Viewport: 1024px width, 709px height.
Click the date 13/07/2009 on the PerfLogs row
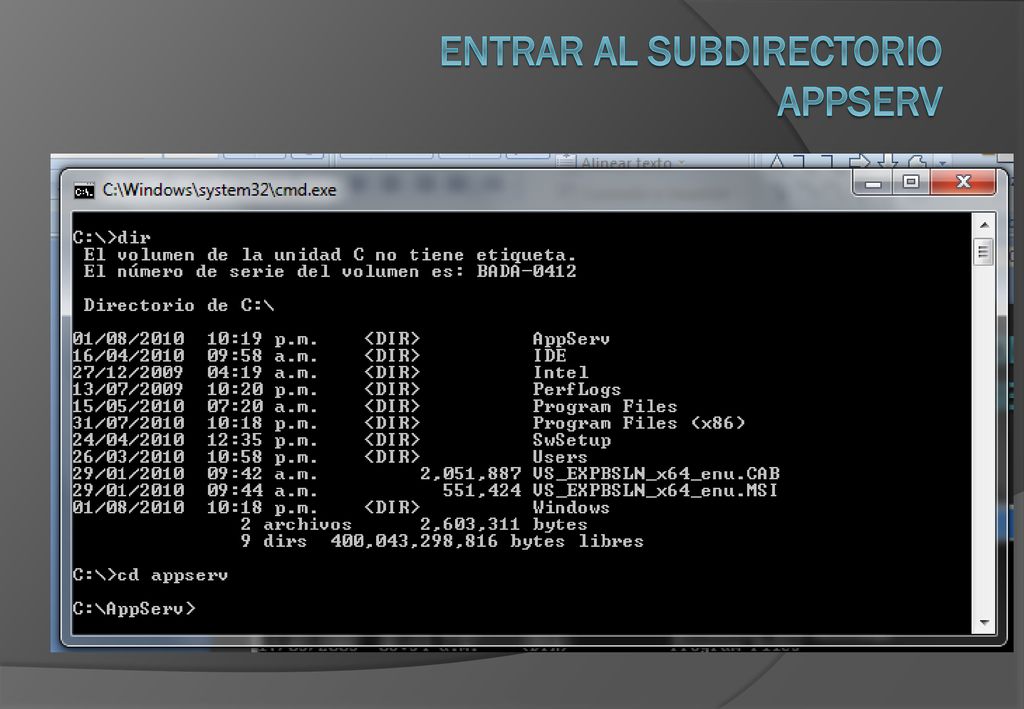(x=129, y=390)
